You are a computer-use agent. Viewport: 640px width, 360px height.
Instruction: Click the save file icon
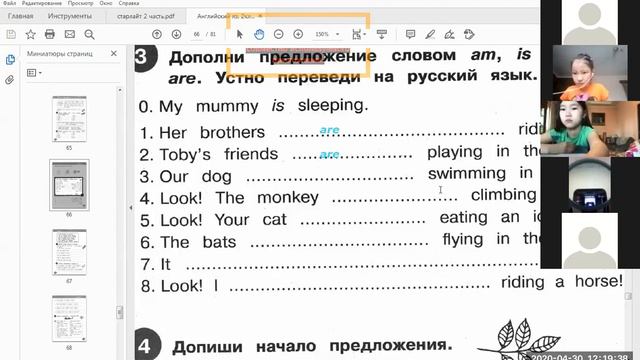click(11, 34)
